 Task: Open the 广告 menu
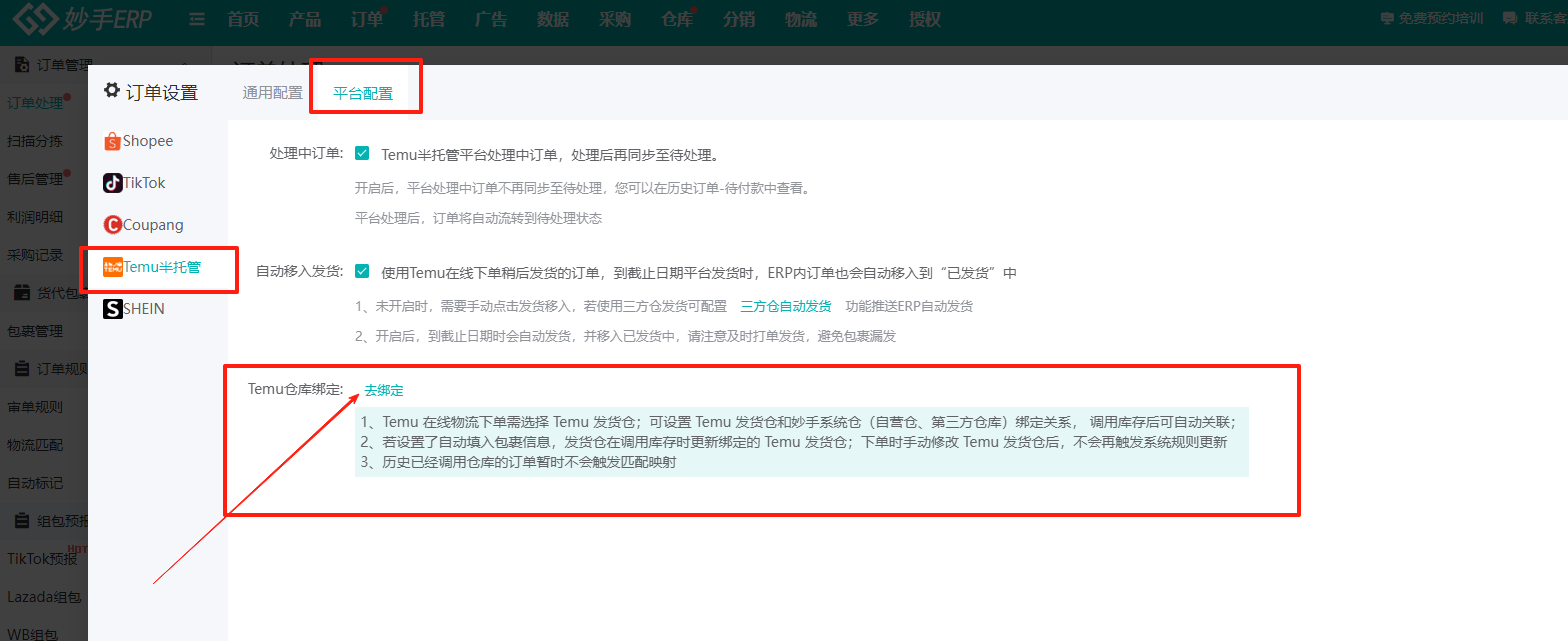pyautogui.click(x=490, y=19)
